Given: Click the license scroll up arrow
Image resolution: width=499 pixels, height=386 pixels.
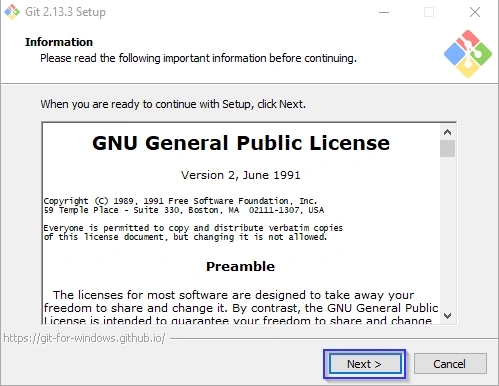Looking at the screenshot, I should (447, 132).
